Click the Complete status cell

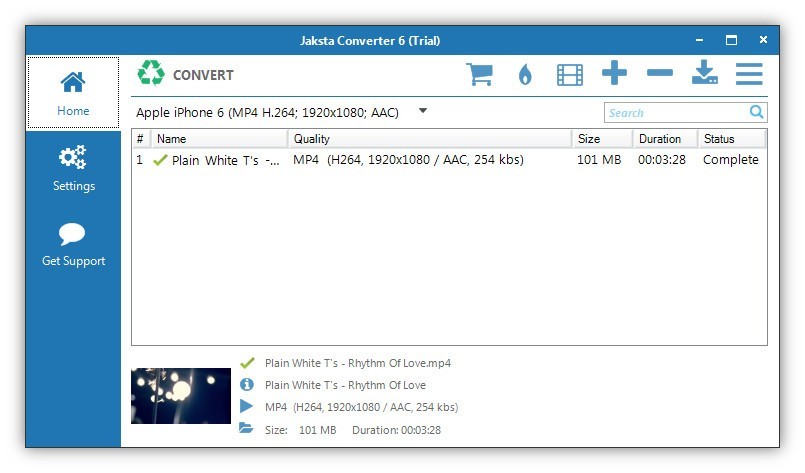click(x=731, y=160)
